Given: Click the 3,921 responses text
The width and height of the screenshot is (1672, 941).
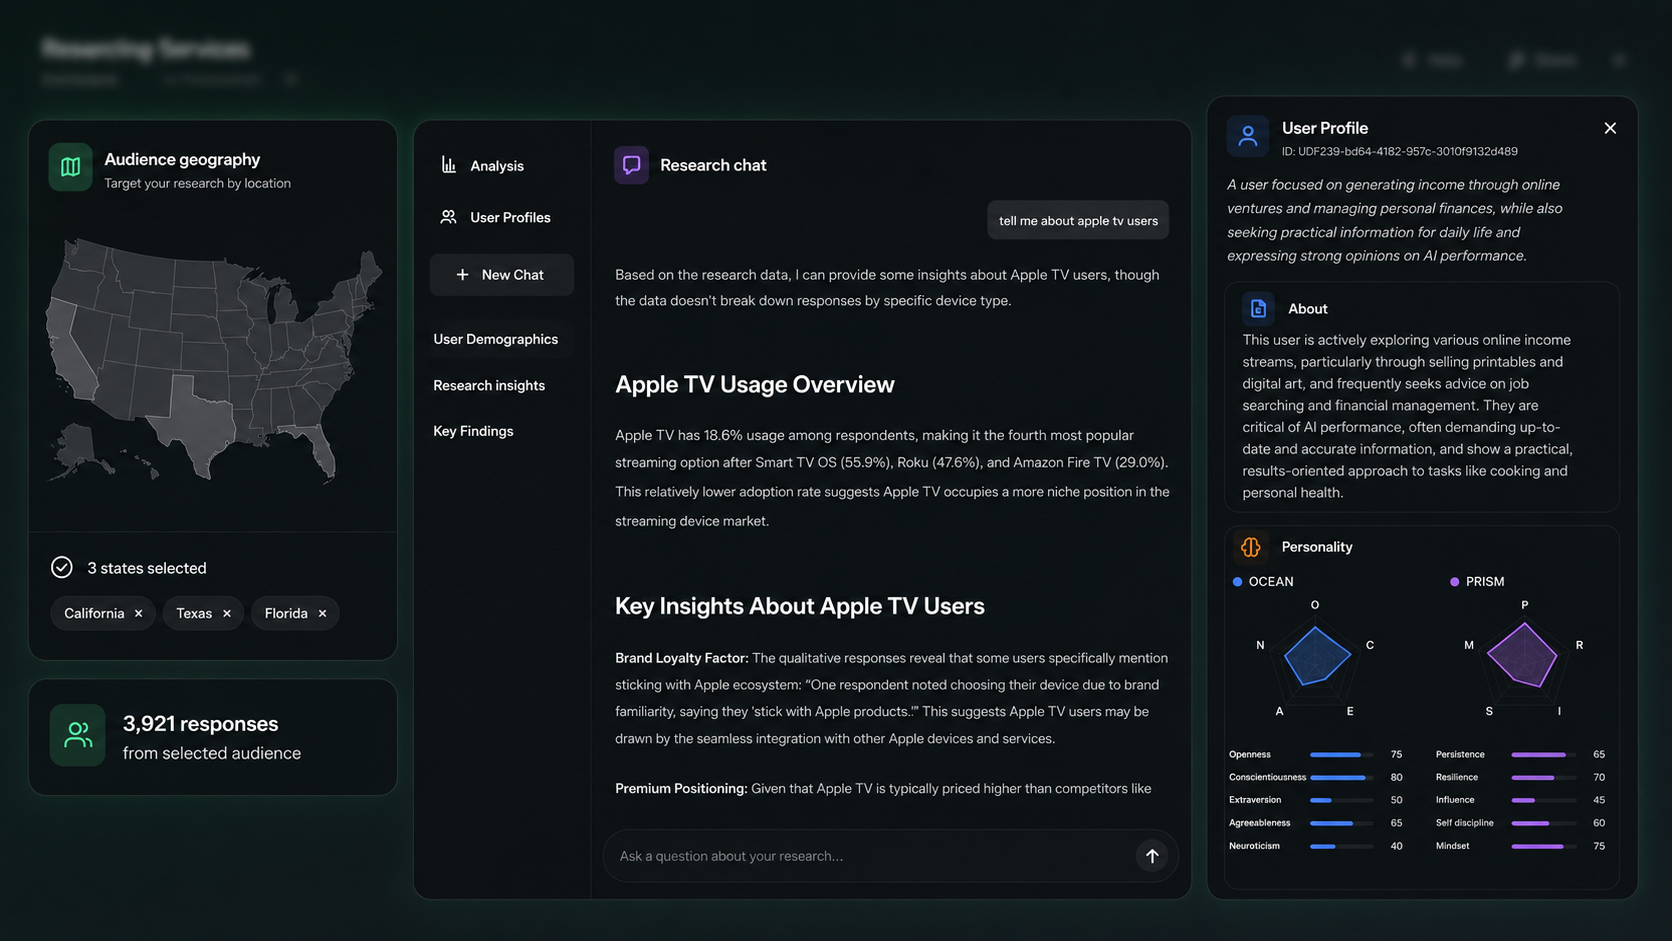Looking at the screenshot, I should (x=200, y=723).
